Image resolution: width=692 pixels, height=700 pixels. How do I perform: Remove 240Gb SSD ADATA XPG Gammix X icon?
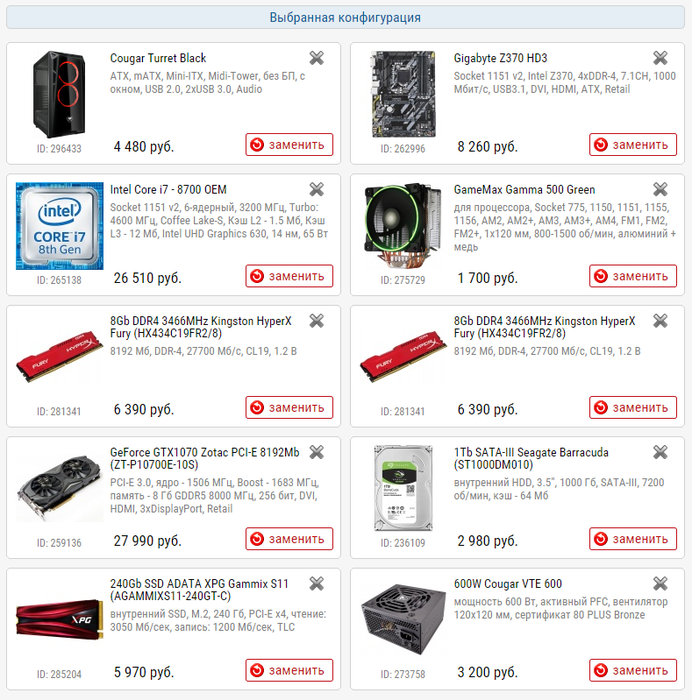tap(317, 583)
